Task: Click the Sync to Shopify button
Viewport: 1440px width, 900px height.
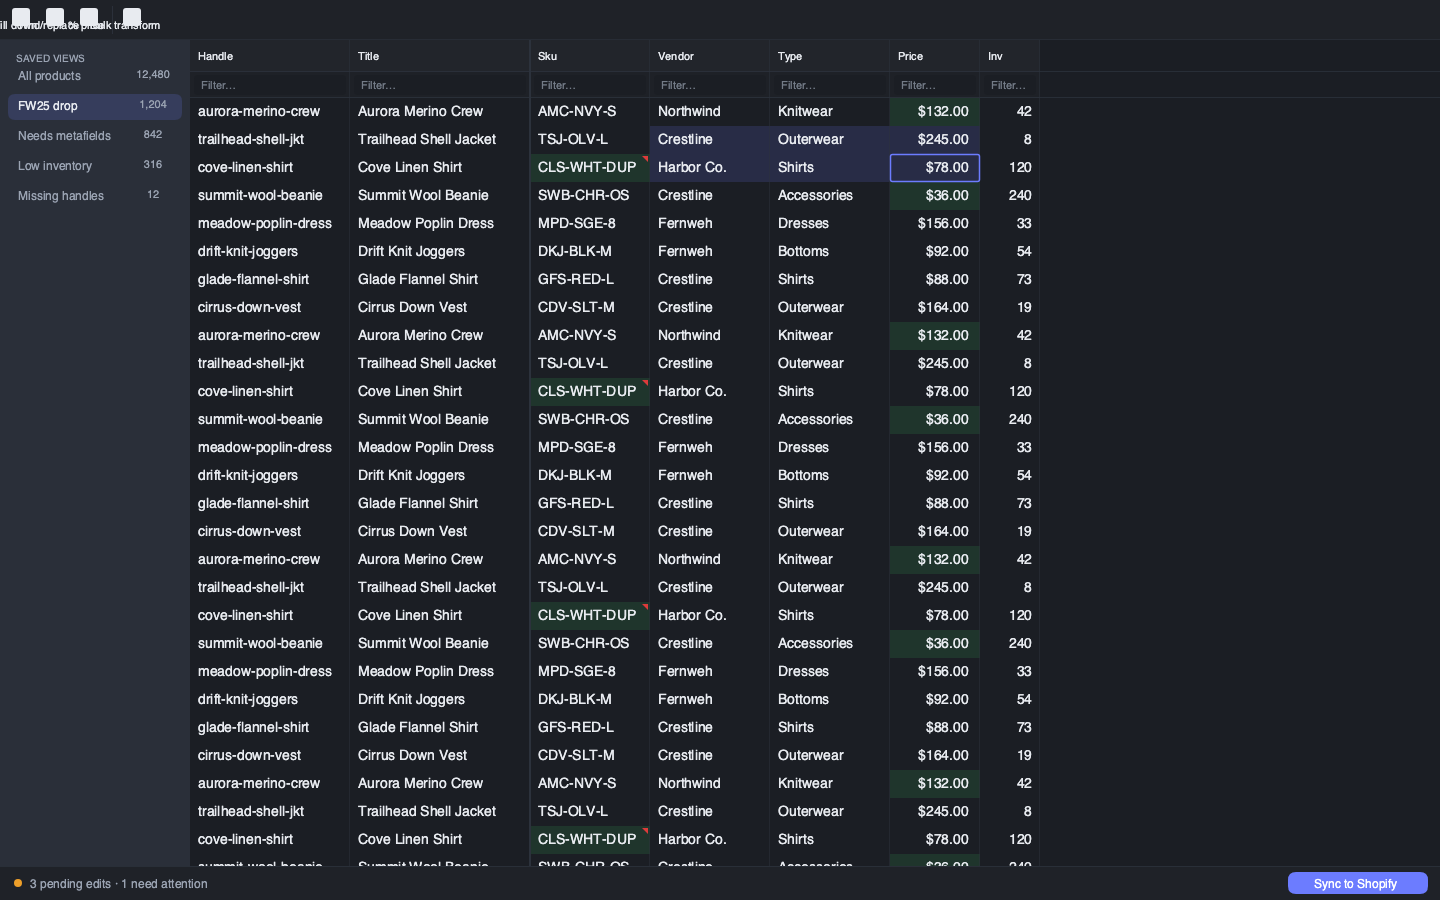Action: [x=1357, y=883]
